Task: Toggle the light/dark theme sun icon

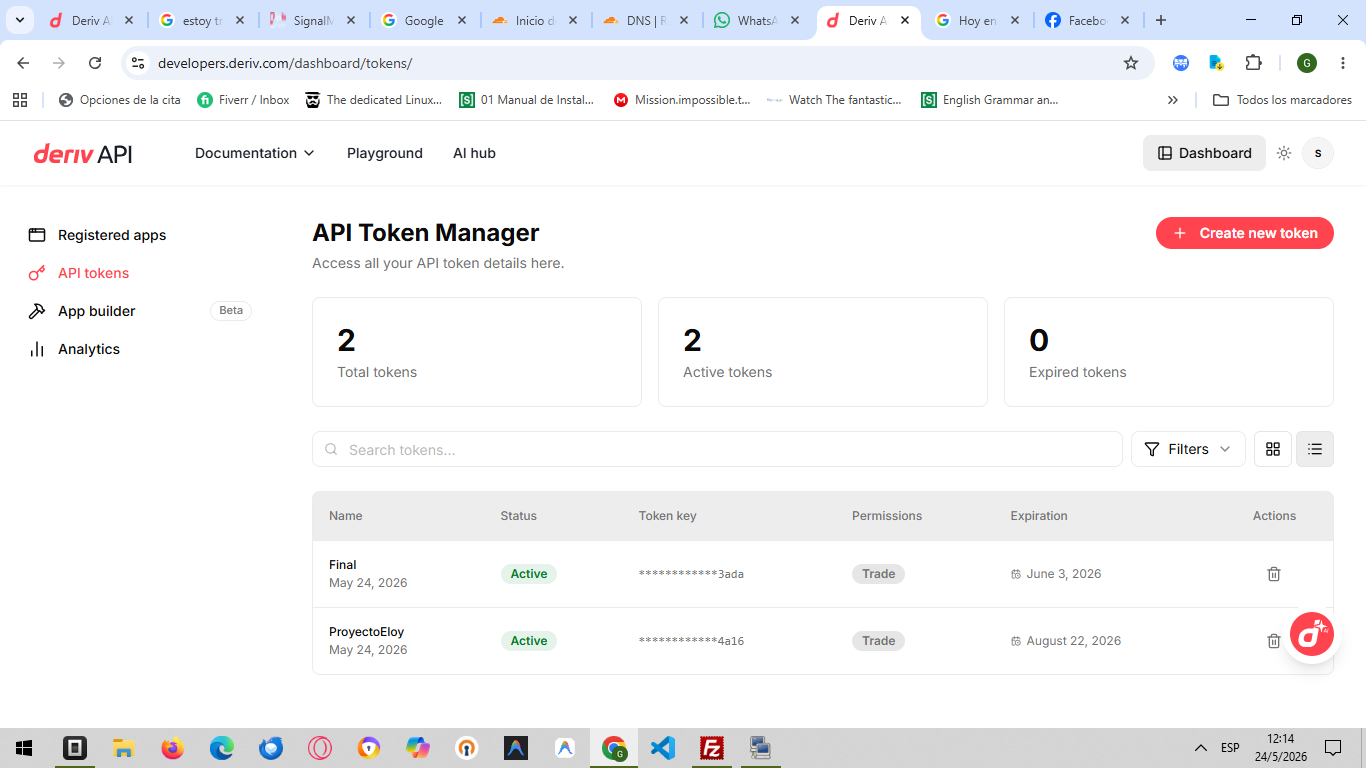Action: (x=1284, y=153)
